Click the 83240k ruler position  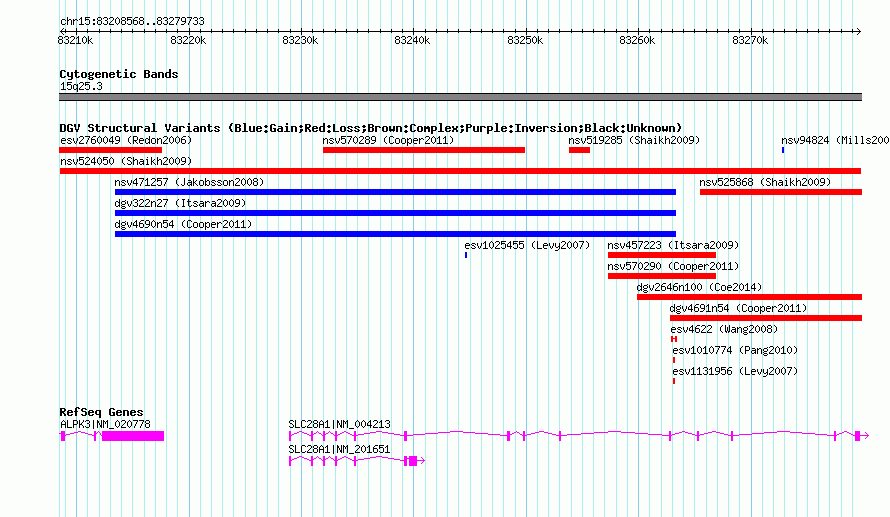[x=412, y=40]
